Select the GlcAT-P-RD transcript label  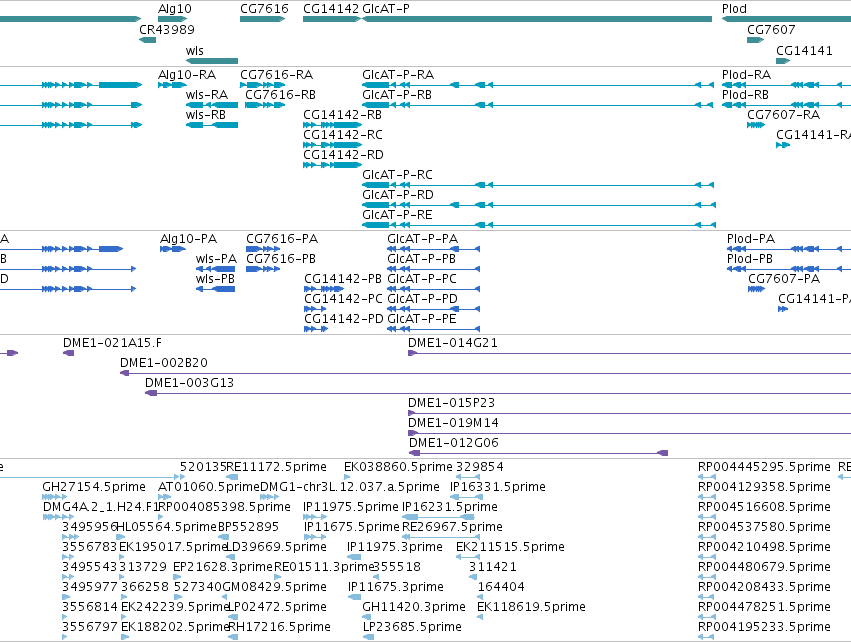pyautogui.click(x=398, y=195)
